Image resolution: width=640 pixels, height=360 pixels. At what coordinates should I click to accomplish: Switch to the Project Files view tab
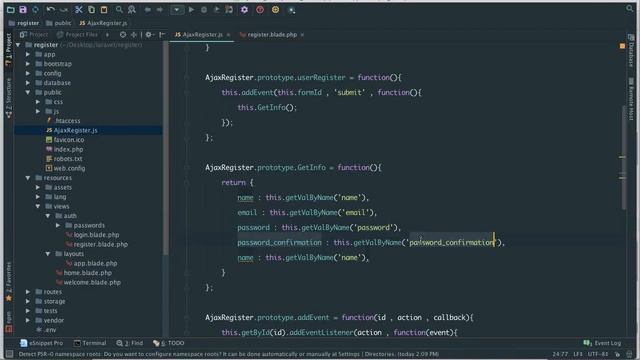coord(78,35)
